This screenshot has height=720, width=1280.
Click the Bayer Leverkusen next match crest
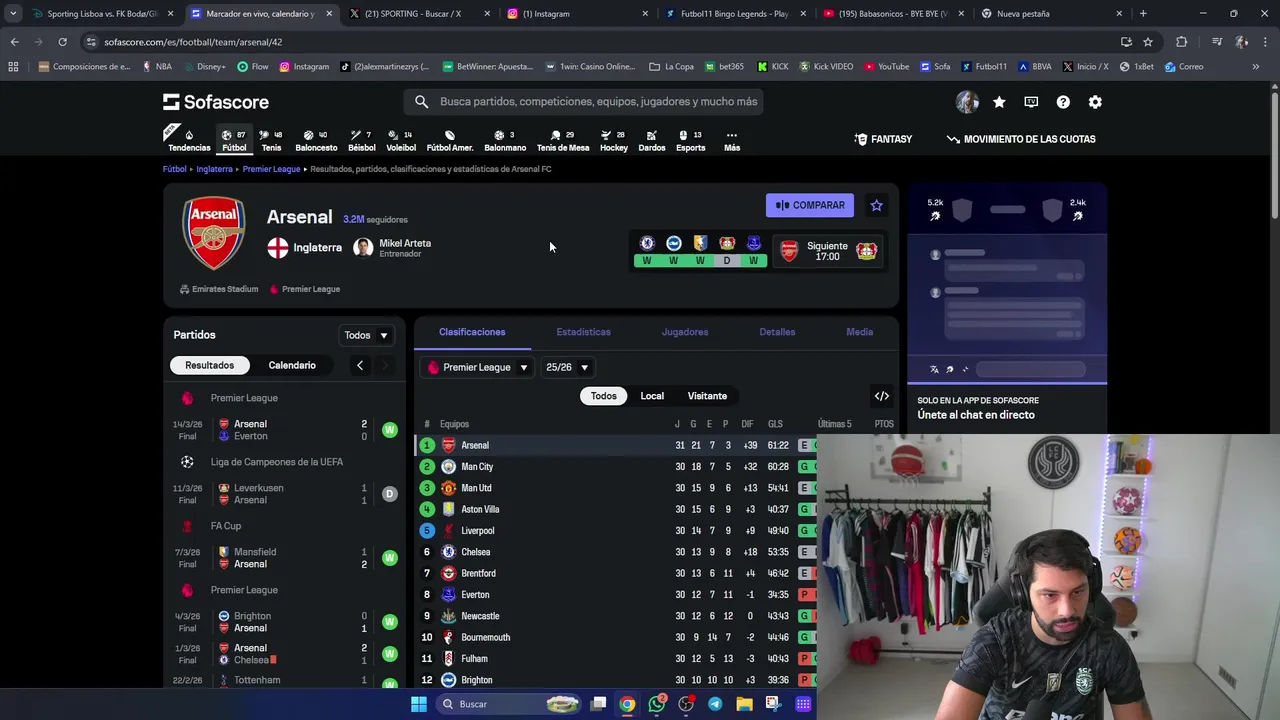866,251
